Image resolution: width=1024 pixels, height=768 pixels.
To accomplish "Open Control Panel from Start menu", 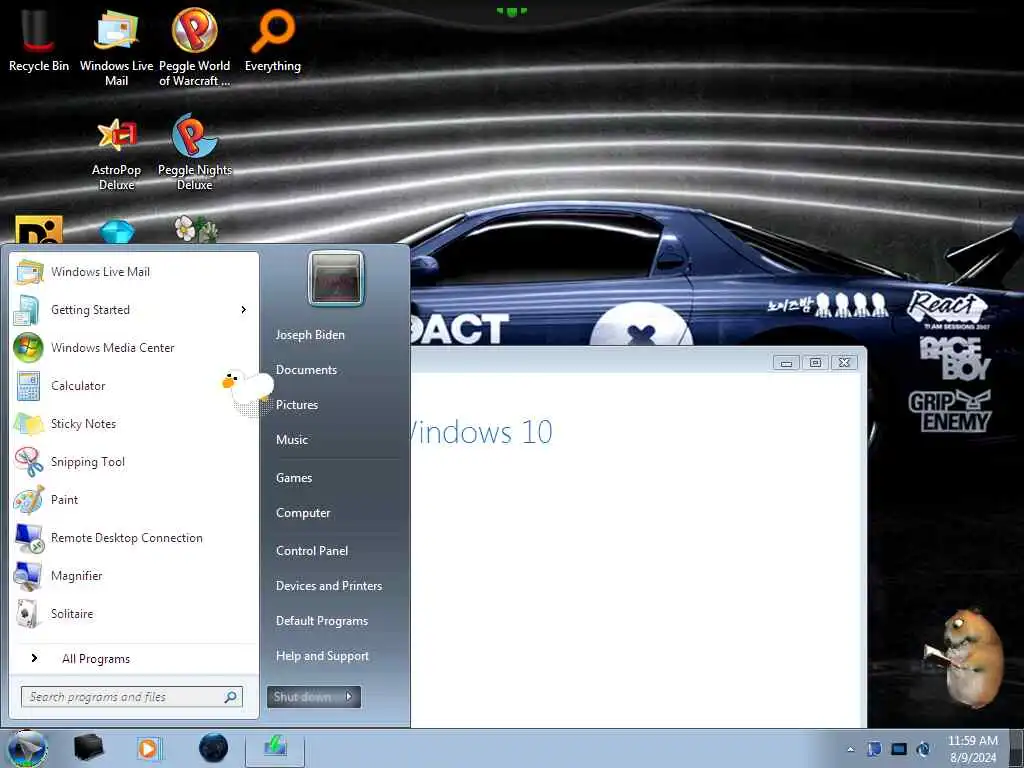I will (312, 551).
